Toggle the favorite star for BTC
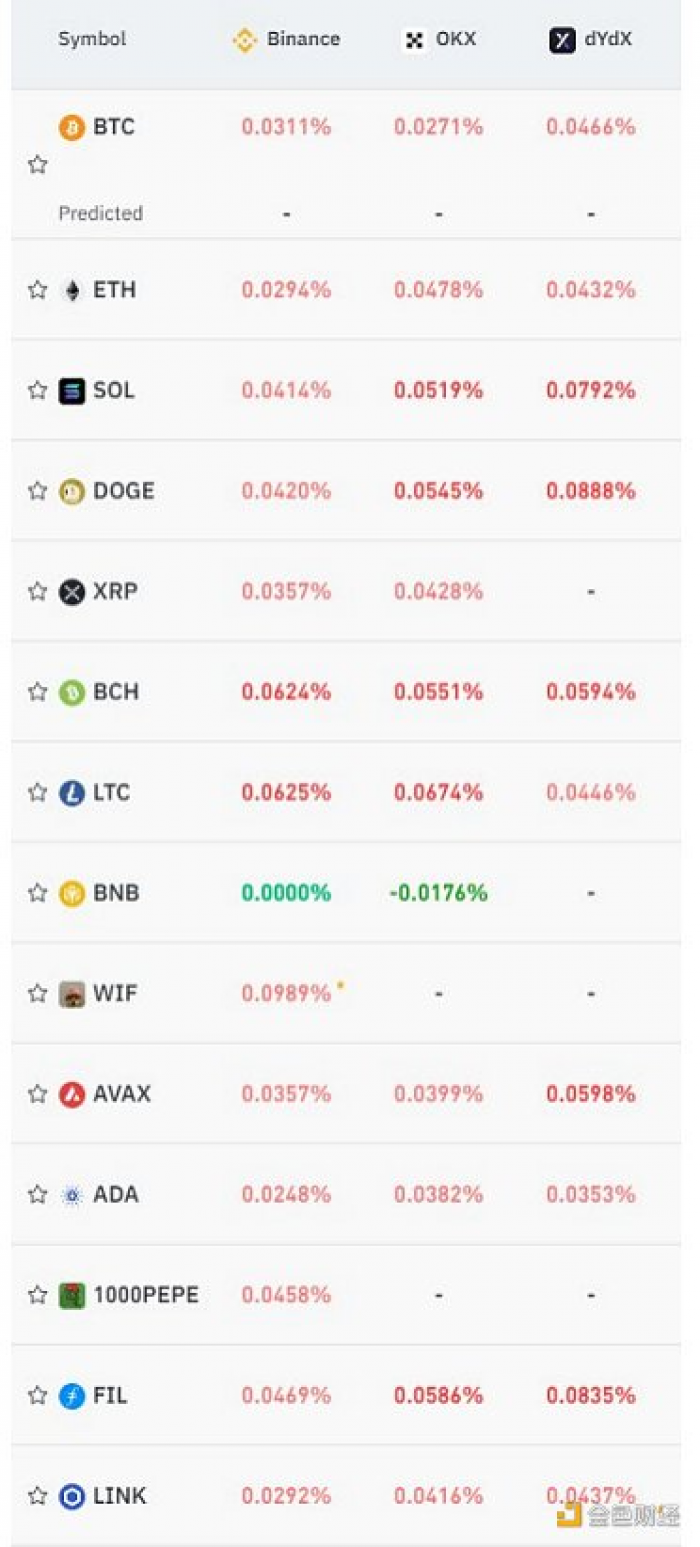 (x=38, y=165)
